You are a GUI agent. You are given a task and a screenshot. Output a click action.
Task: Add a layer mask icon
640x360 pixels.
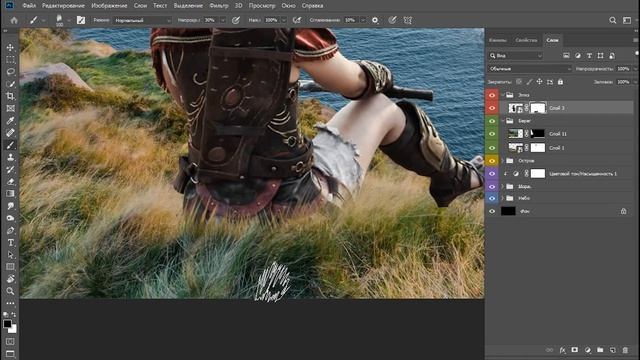(x=575, y=350)
